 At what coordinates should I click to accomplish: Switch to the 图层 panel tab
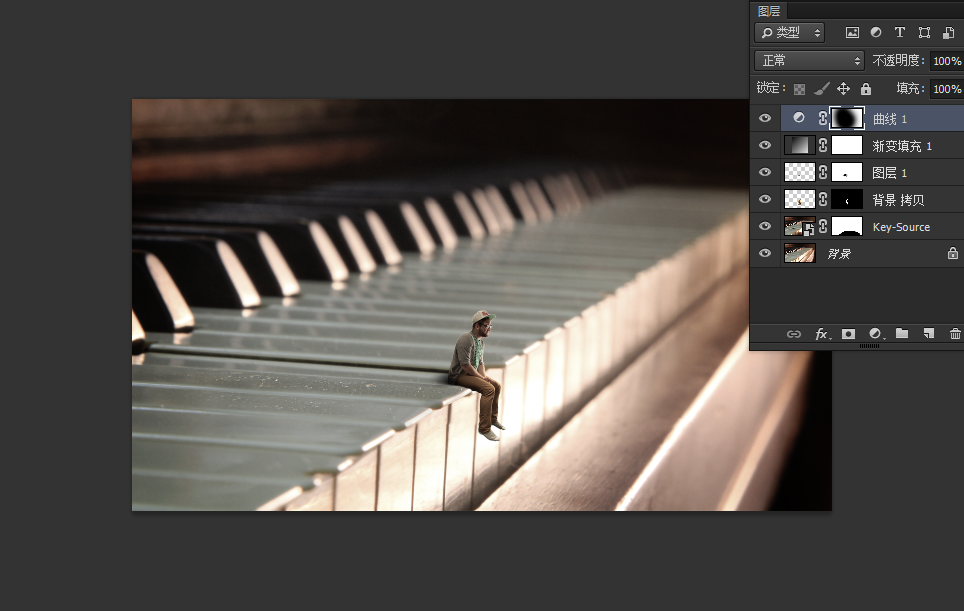pos(768,11)
